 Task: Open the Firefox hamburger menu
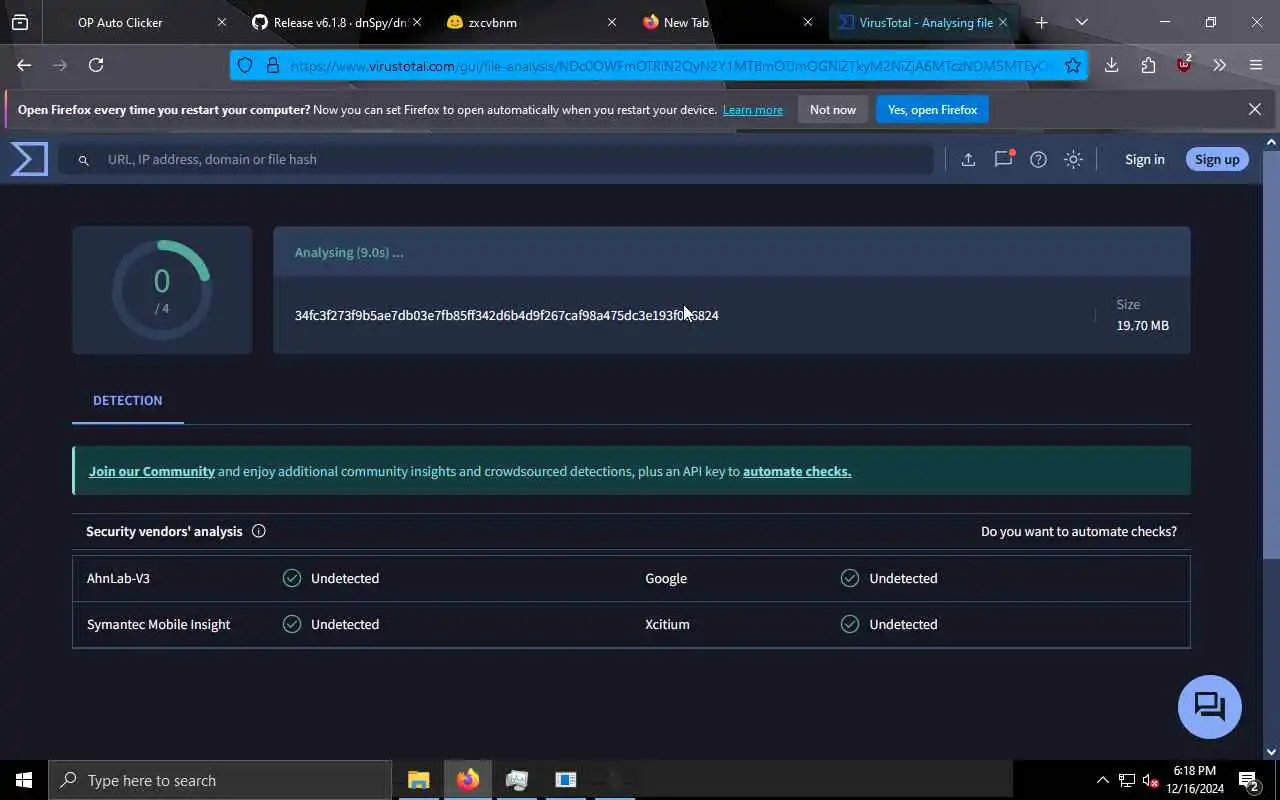(x=1256, y=65)
